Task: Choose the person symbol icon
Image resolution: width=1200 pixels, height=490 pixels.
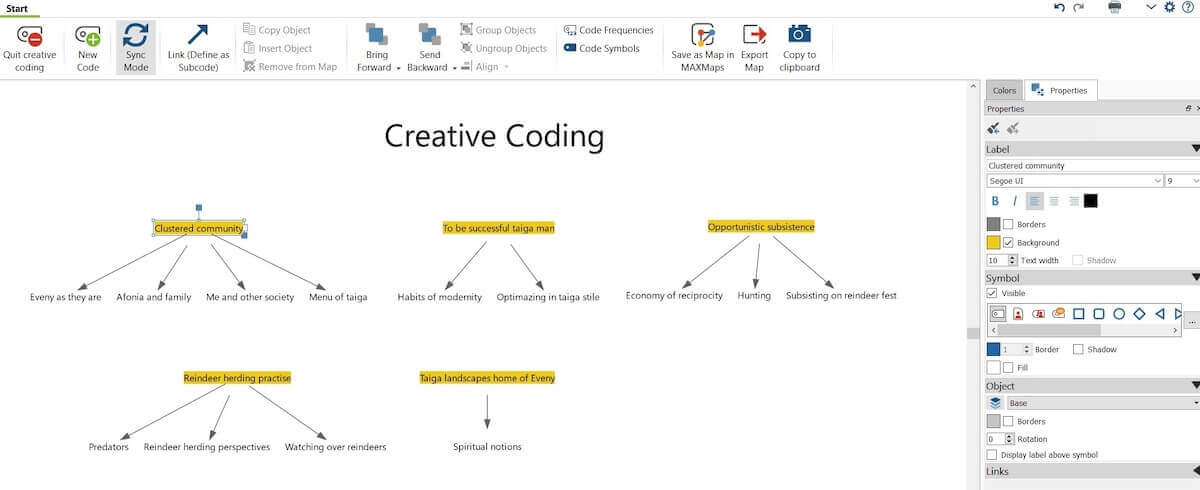Action: point(1018,313)
